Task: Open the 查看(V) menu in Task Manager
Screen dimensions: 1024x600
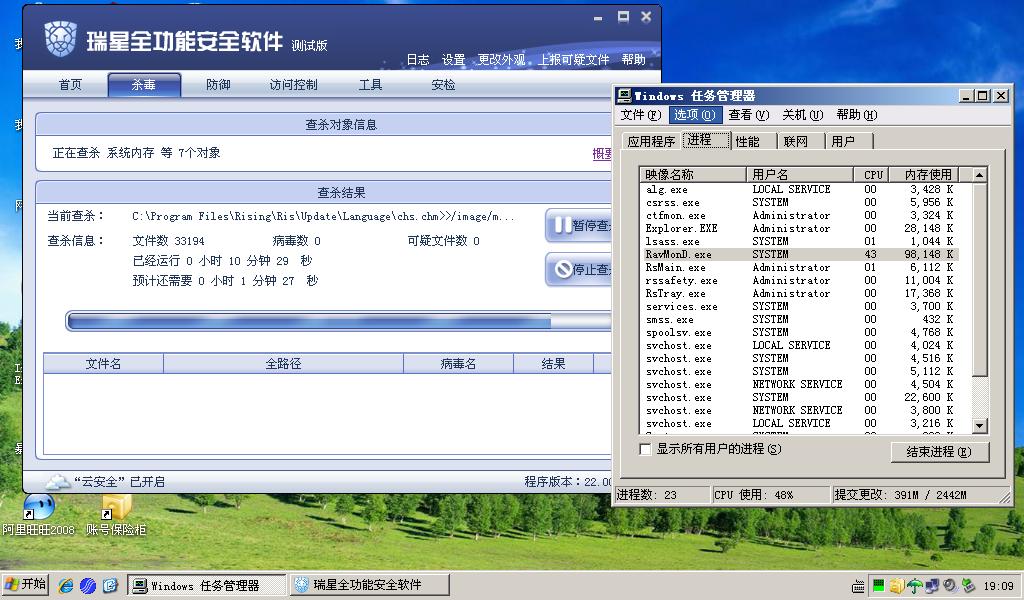Action: 748,115
